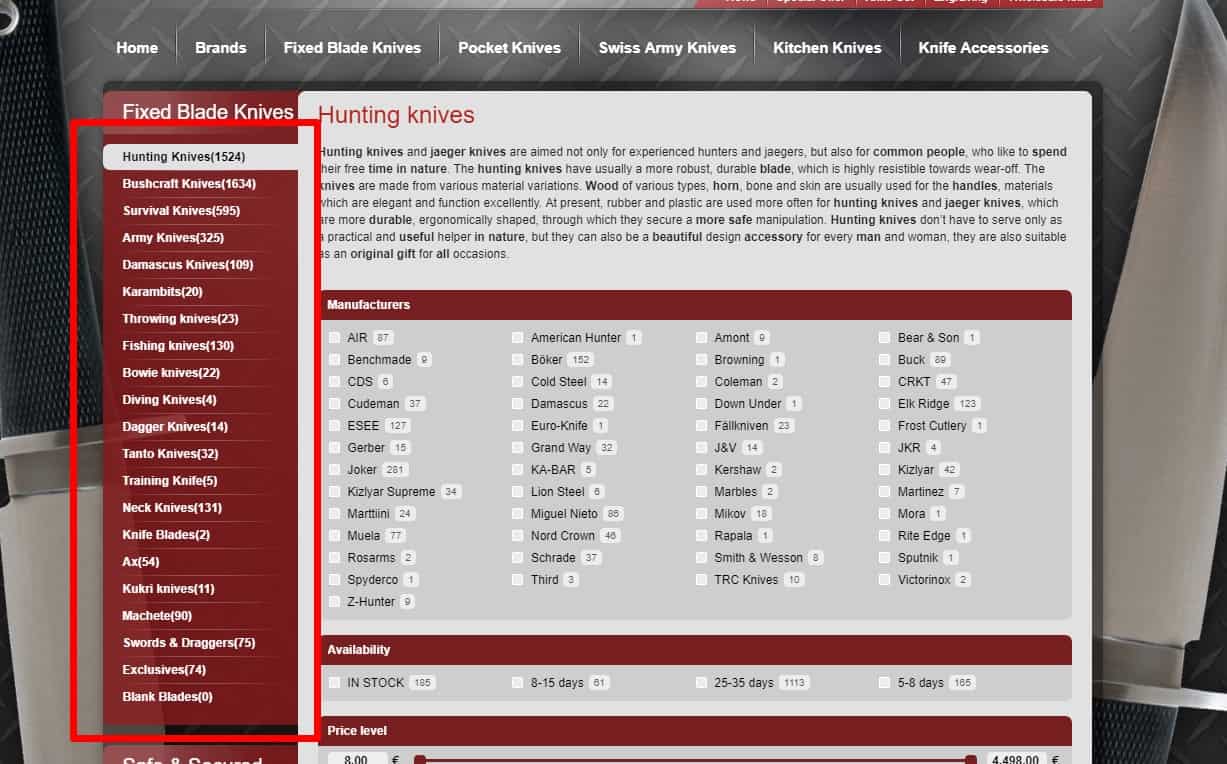Open the Brands page from top navigation
Viewport: 1227px width, 764px height.
pyautogui.click(x=220, y=47)
